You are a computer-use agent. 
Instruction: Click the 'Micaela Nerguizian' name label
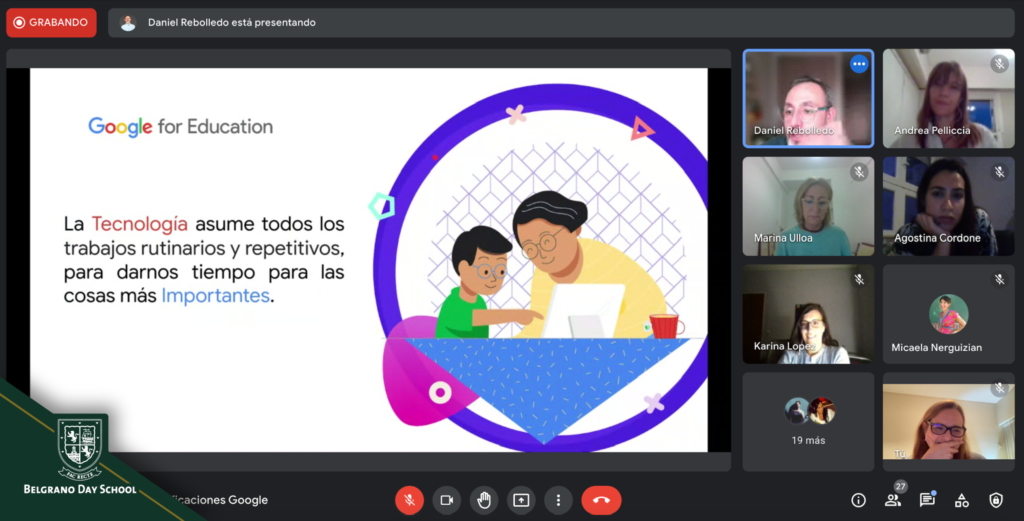click(936, 347)
